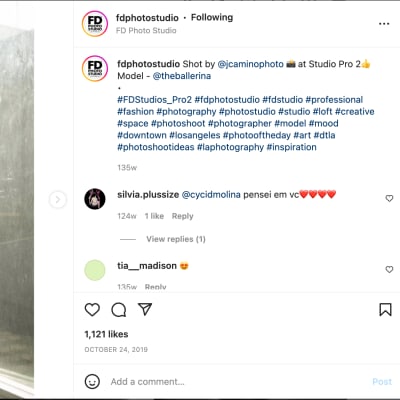Image resolution: width=400 pixels, height=400 pixels.
Task: Like tia__madison's comment
Action: pyautogui.click(x=389, y=269)
